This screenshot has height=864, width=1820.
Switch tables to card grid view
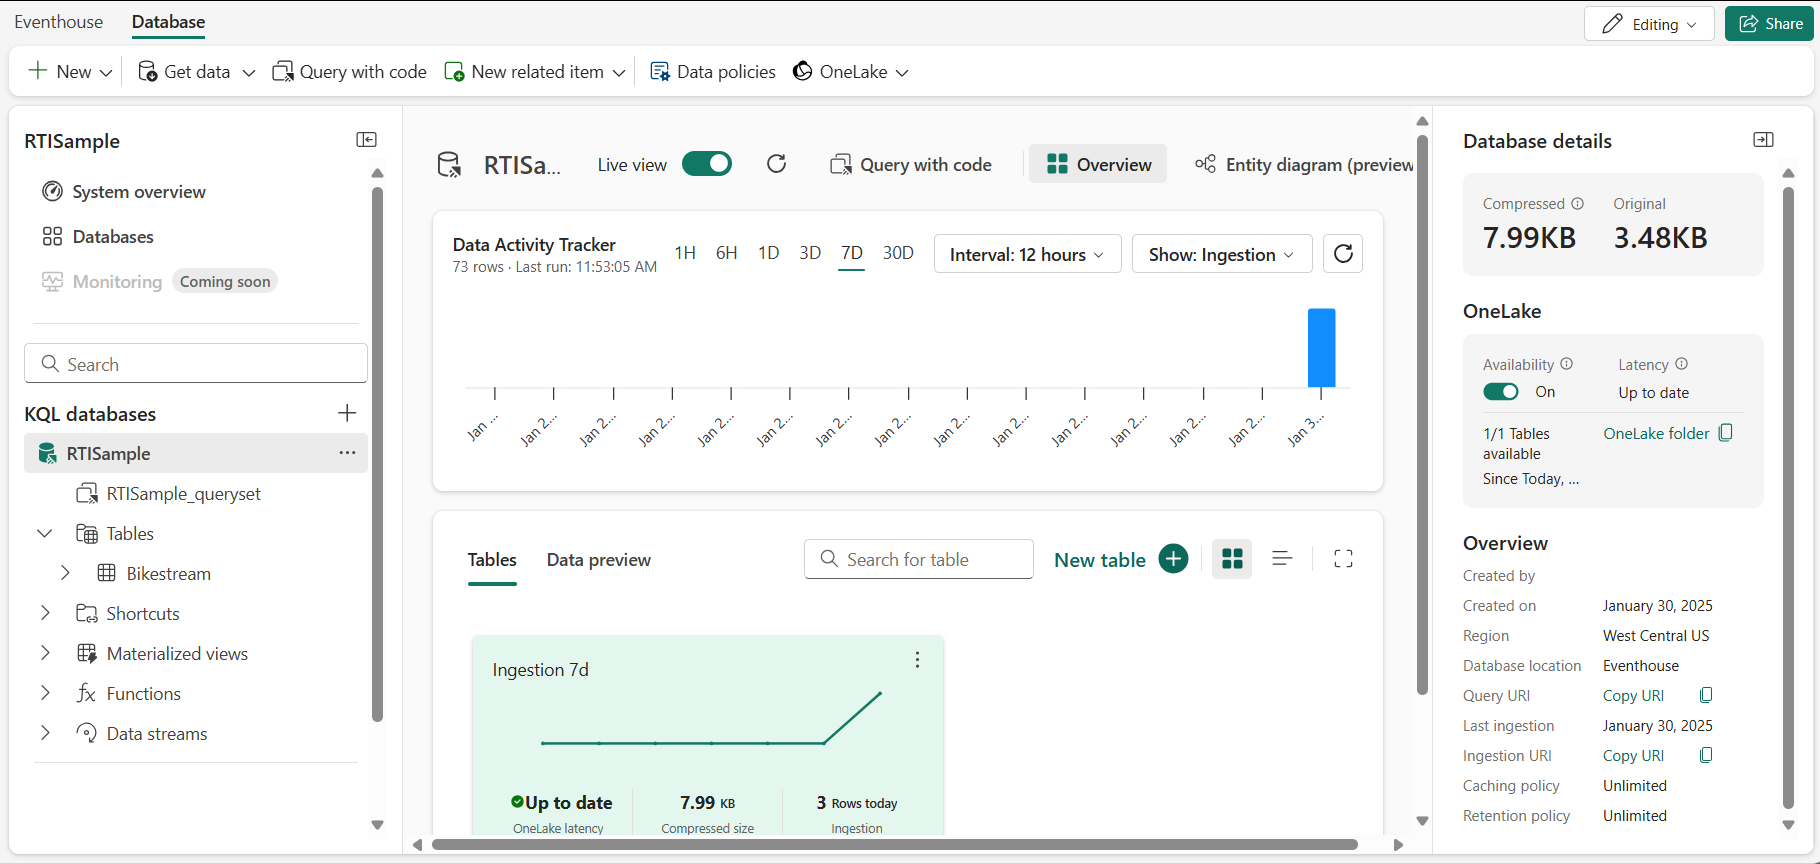click(1233, 559)
